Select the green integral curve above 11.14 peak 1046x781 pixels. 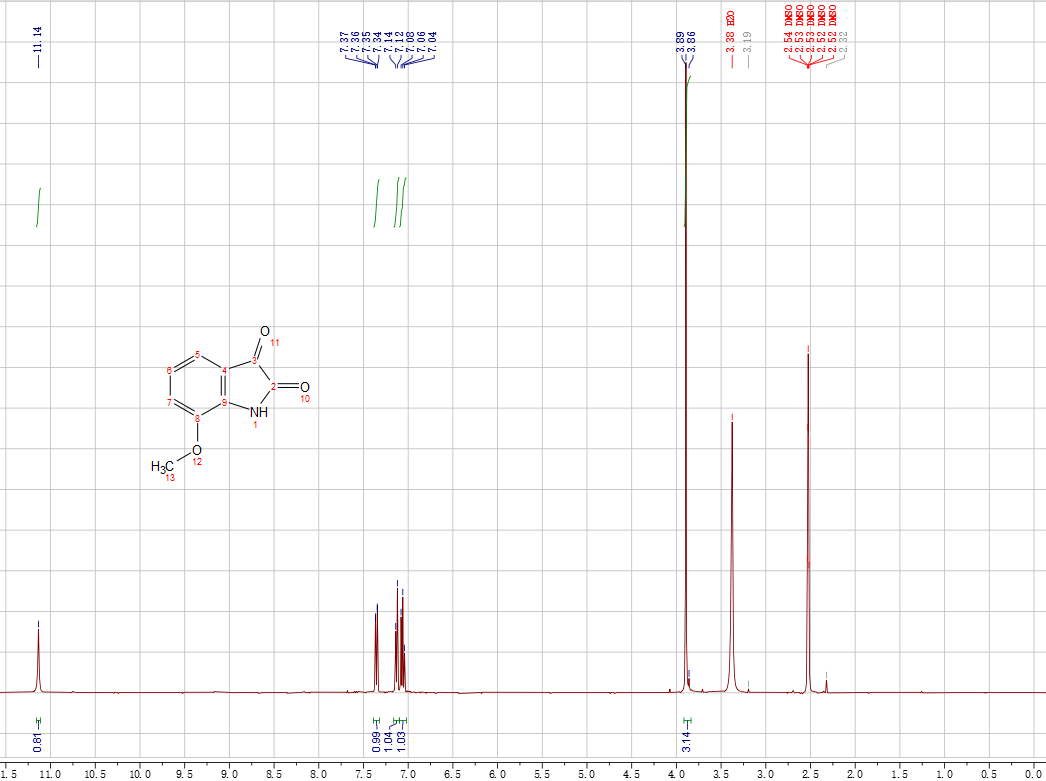(x=39, y=207)
